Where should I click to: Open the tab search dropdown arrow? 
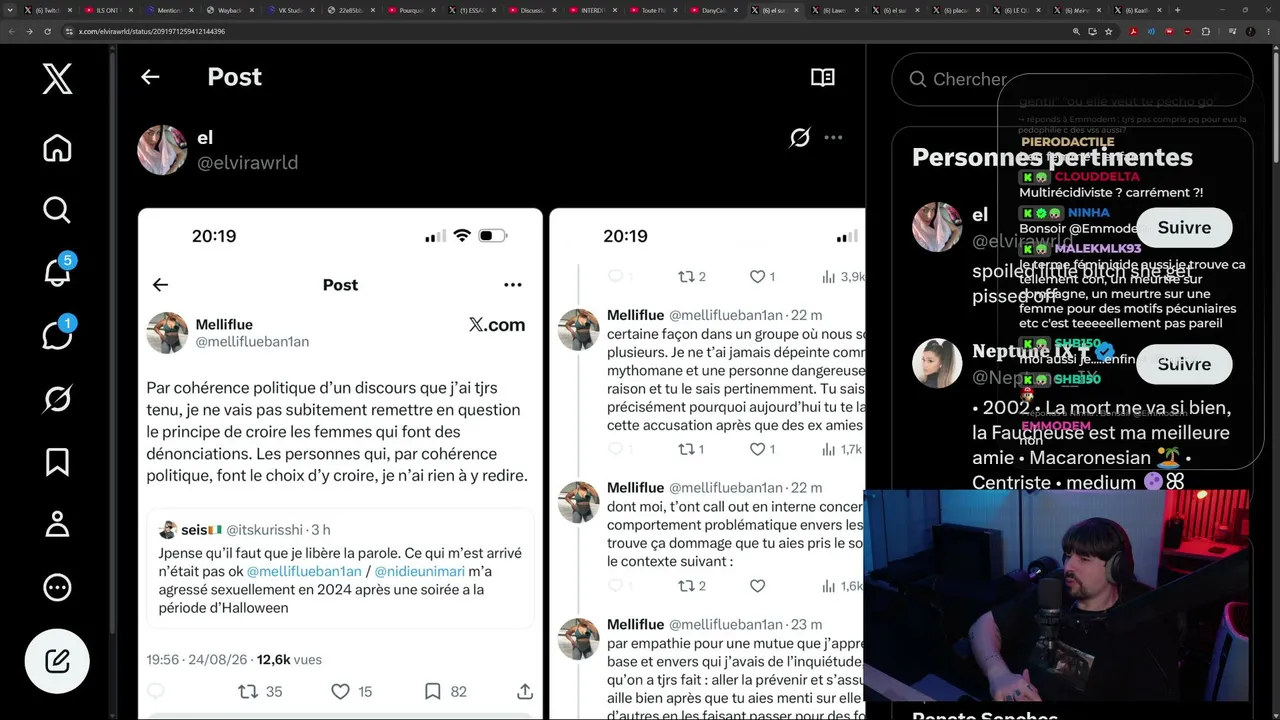pos(11,10)
